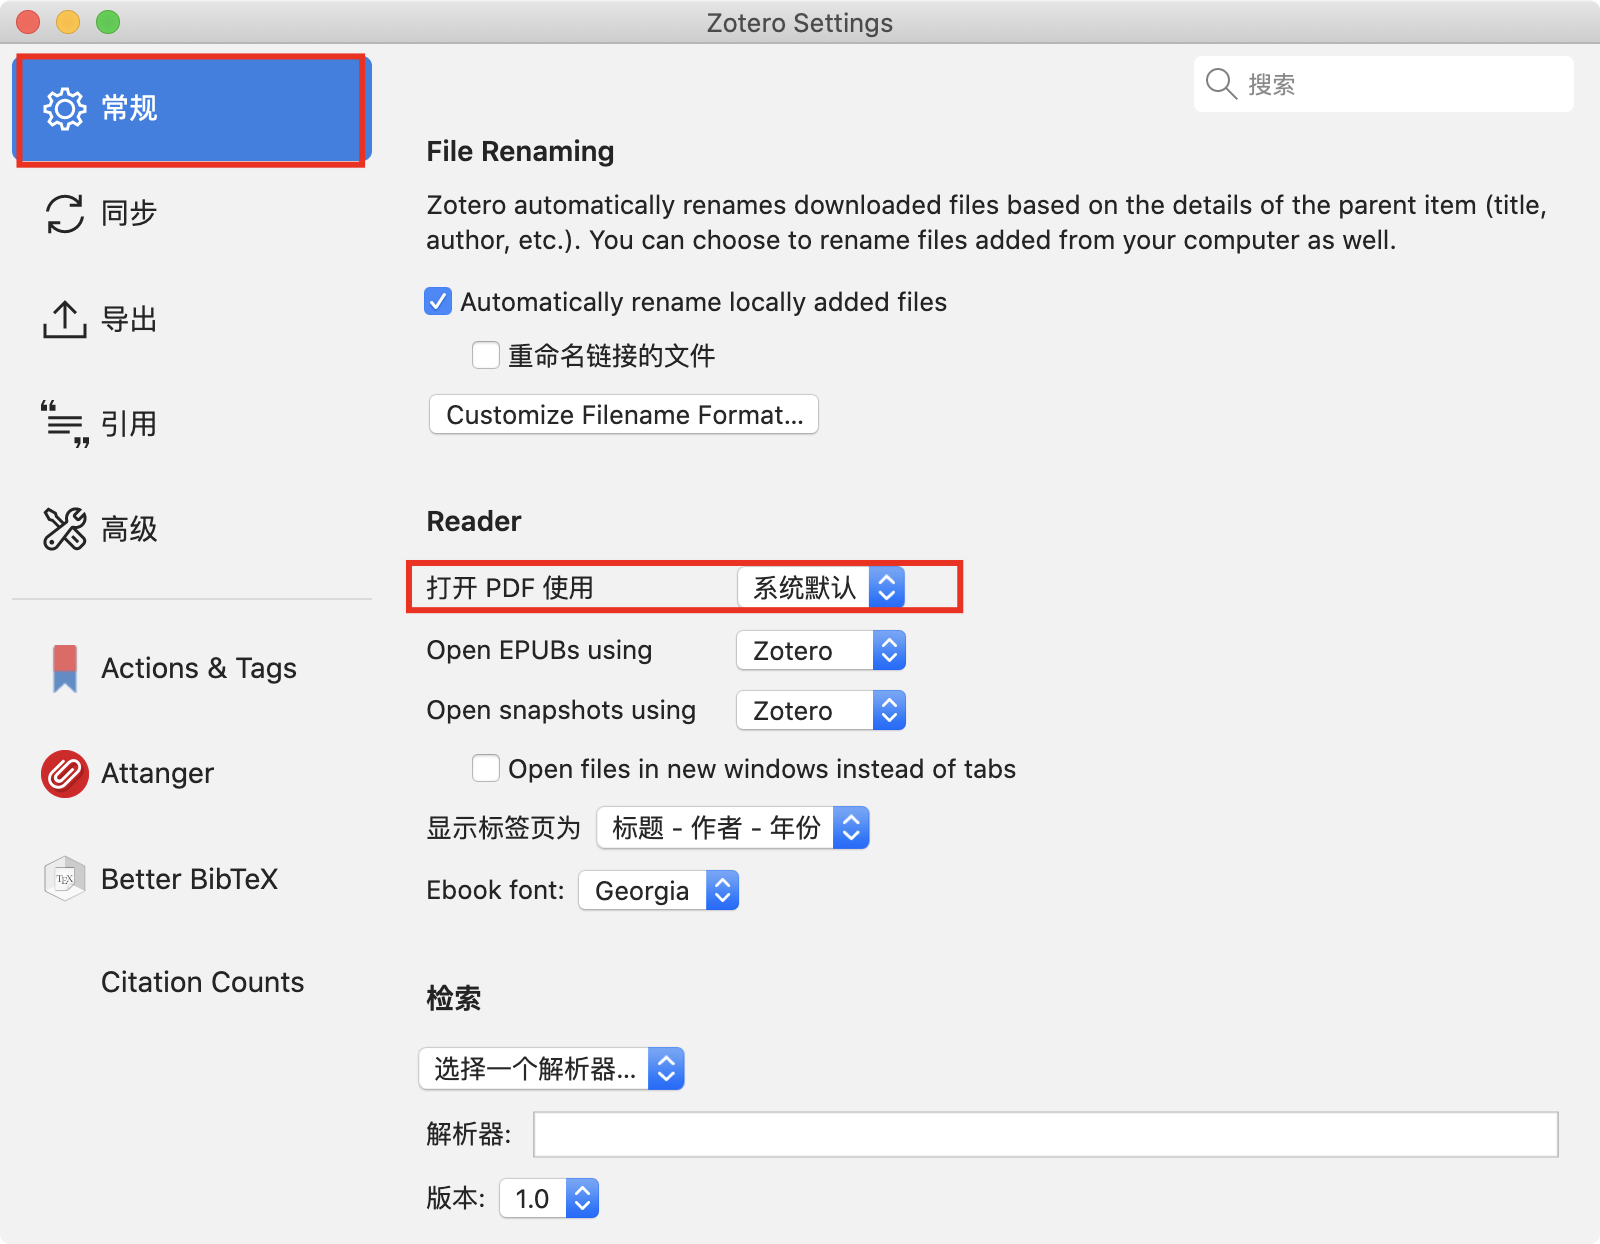Open the Better BibTeX icon

(x=65, y=879)
